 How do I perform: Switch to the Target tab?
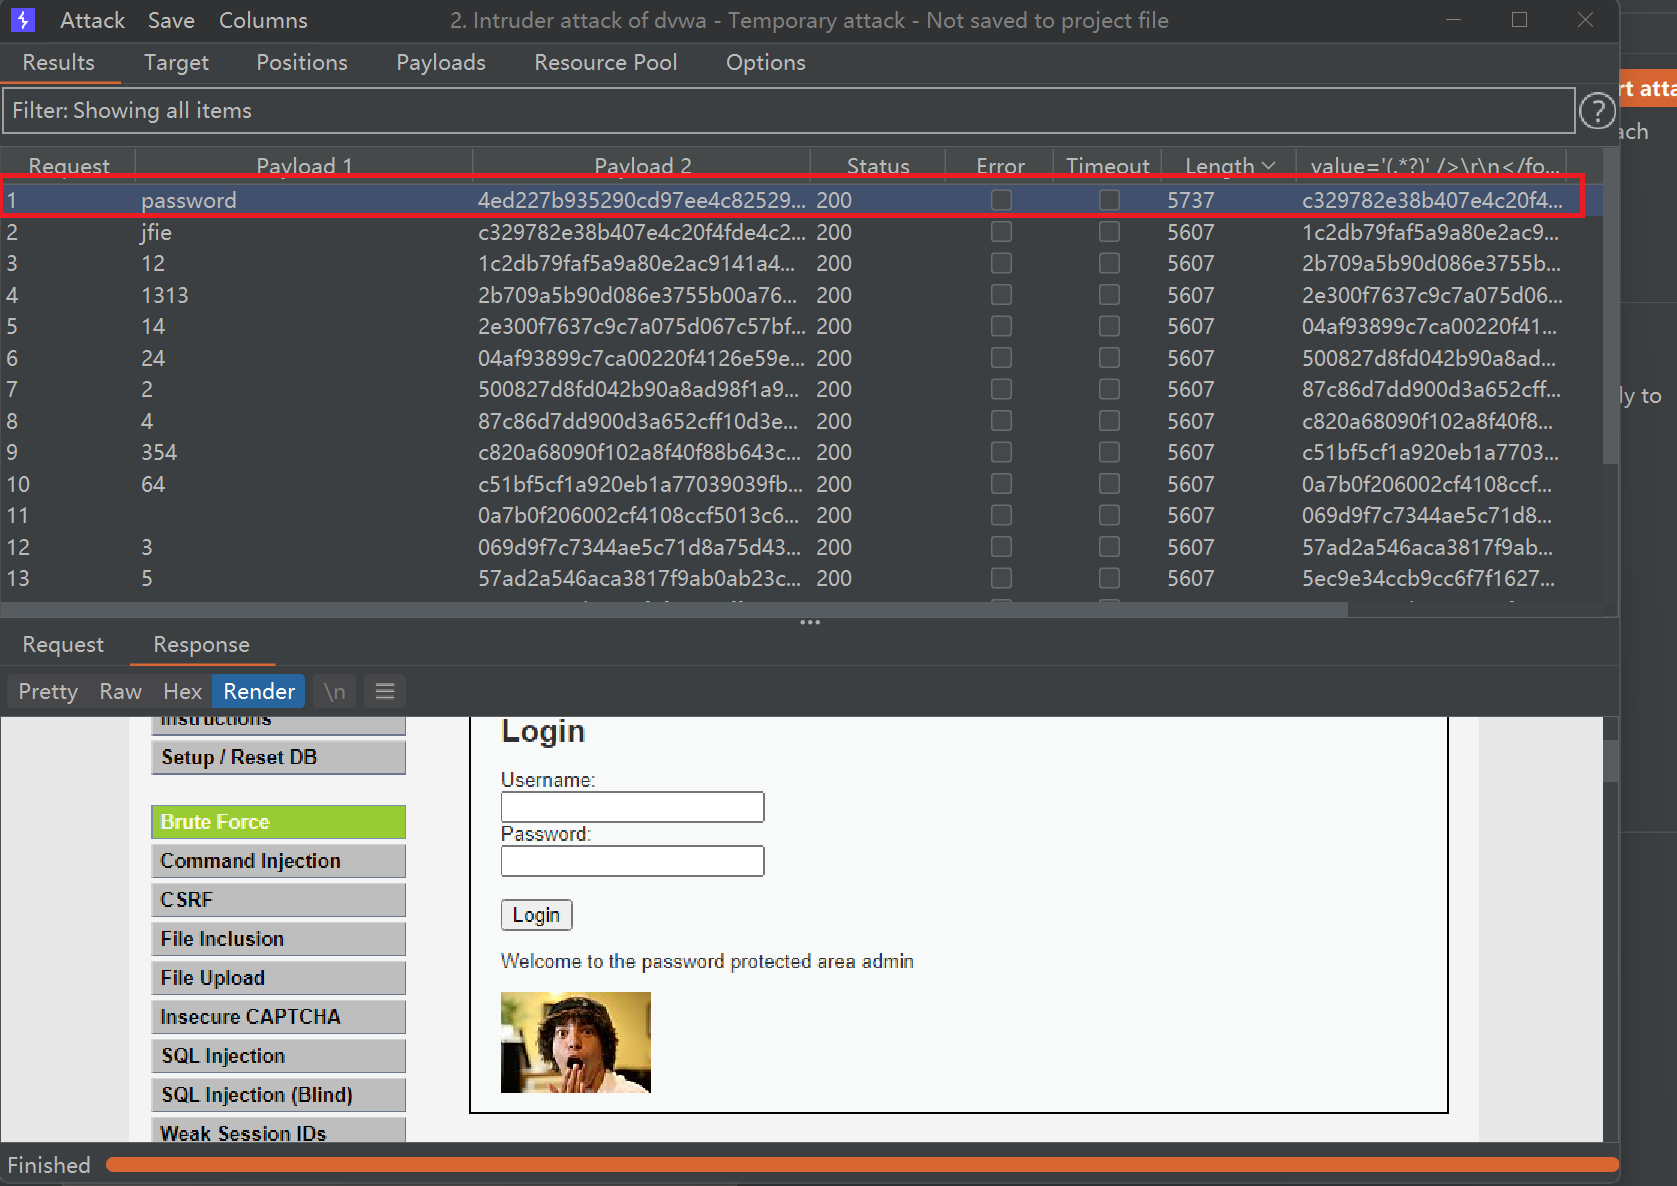[176, 62]
